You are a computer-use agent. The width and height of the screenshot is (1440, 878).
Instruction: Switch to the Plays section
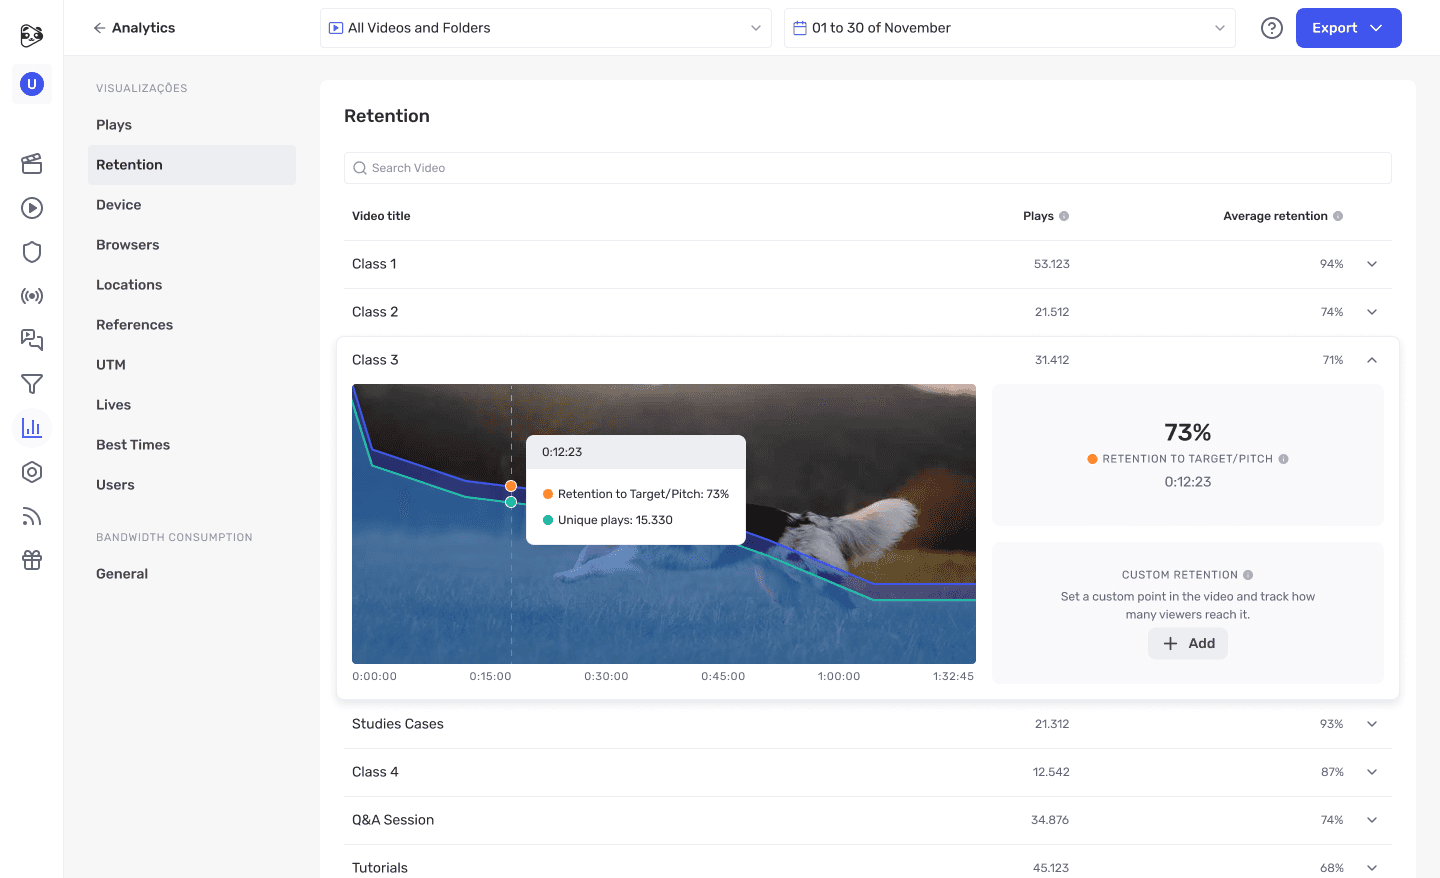click(113, 124)
